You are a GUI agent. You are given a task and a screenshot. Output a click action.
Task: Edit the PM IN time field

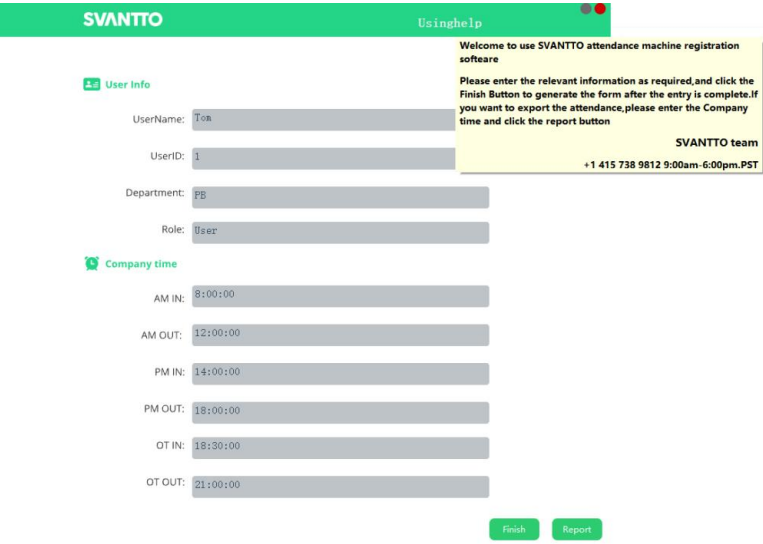(340, 374)
